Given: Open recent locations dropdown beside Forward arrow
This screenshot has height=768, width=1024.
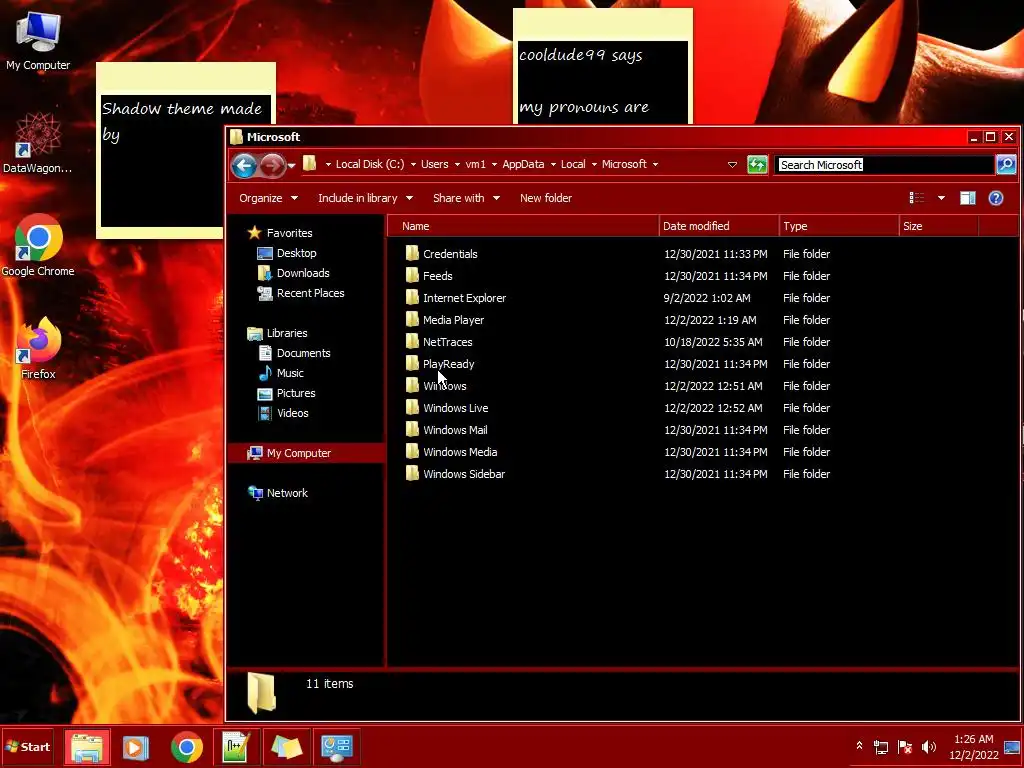Looking at the screenshot, I should [x=291, y=166].
